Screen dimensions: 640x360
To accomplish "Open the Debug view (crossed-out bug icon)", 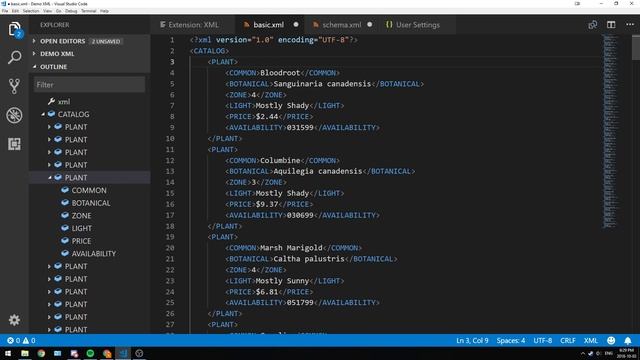I will [x=14, y=115].
